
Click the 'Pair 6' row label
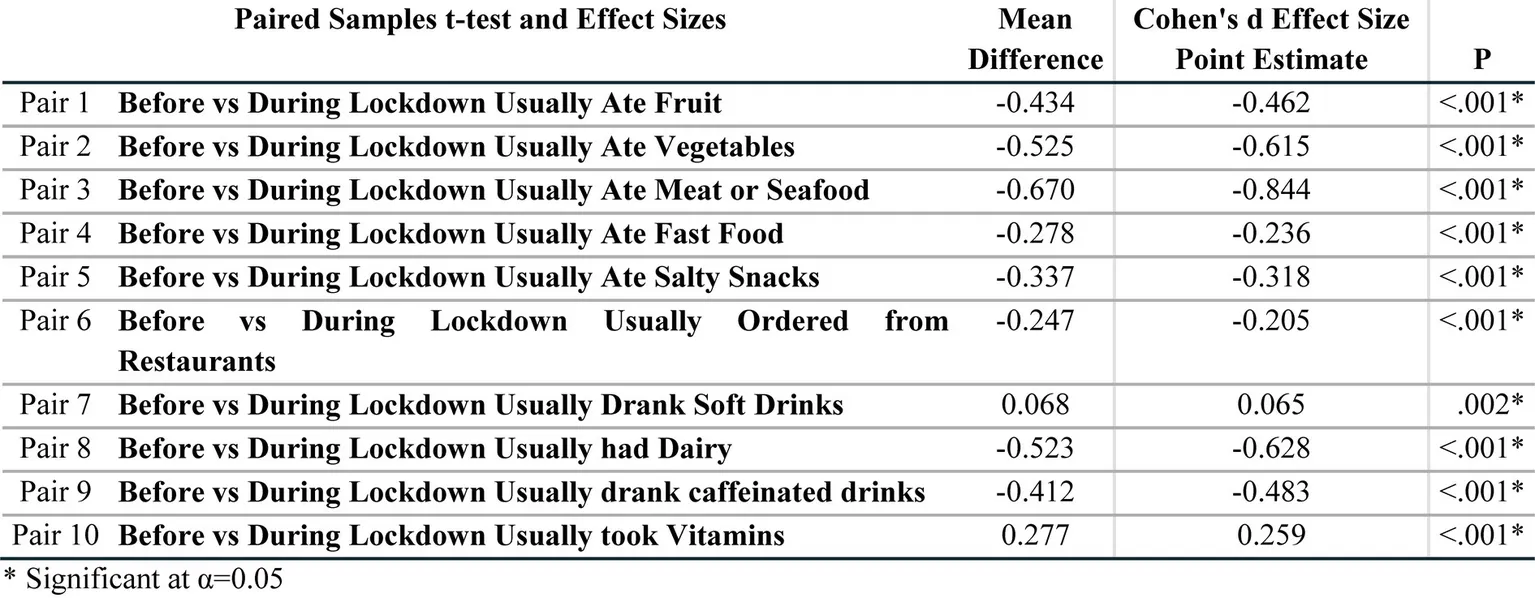point(56,321)
